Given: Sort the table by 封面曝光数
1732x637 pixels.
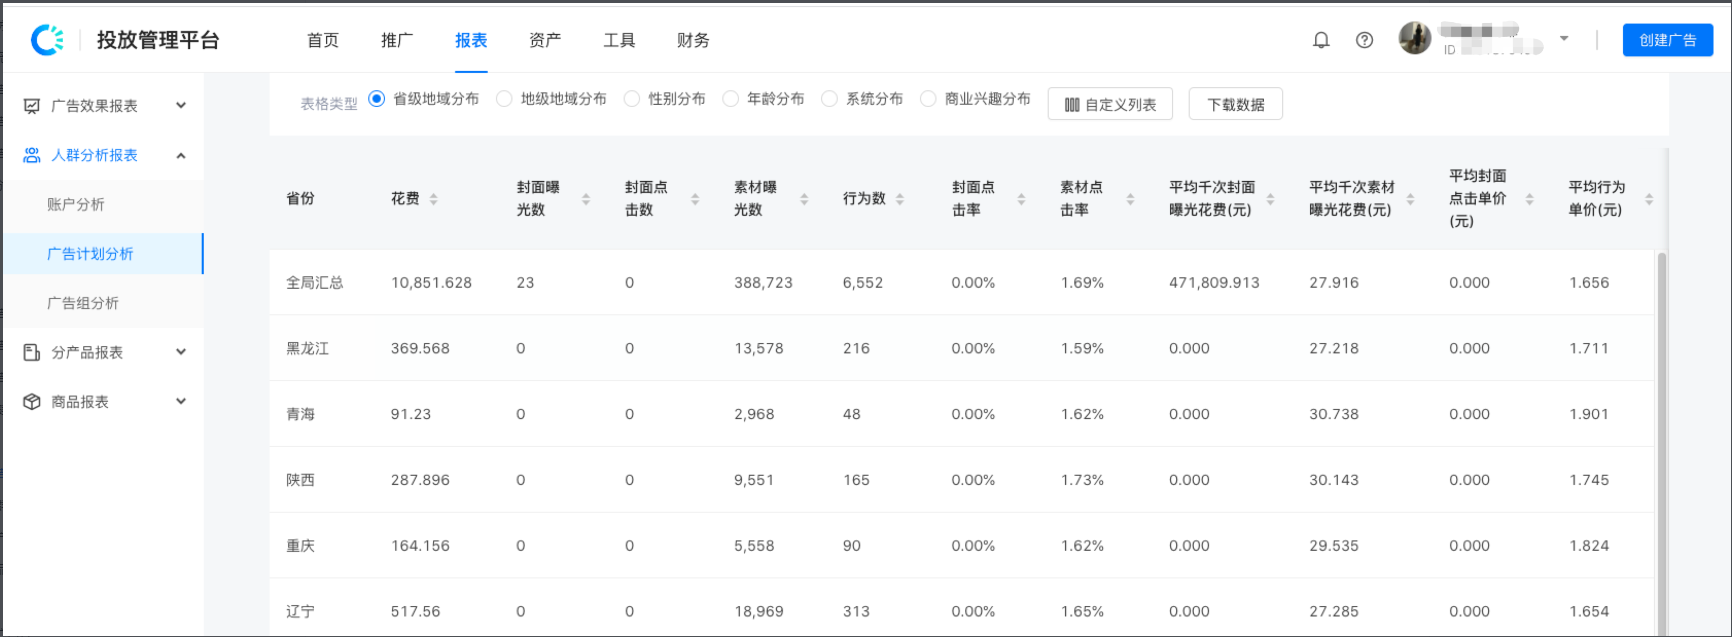Looking at the screenshot, I should pyautogui.click(x=586, y=199).
